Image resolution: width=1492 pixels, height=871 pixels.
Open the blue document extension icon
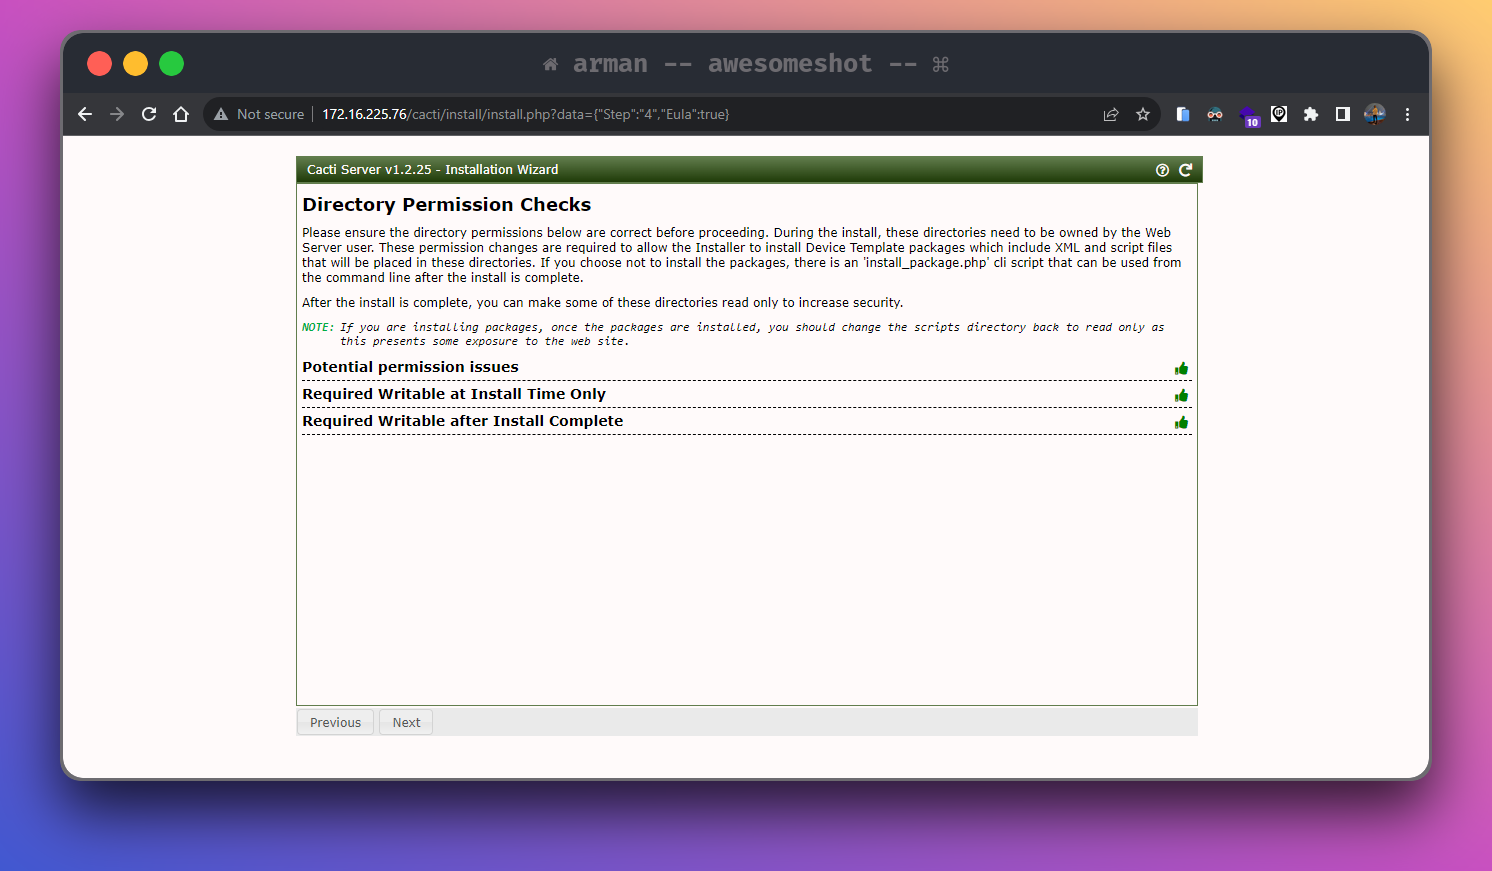click(x=1183, y=114)
